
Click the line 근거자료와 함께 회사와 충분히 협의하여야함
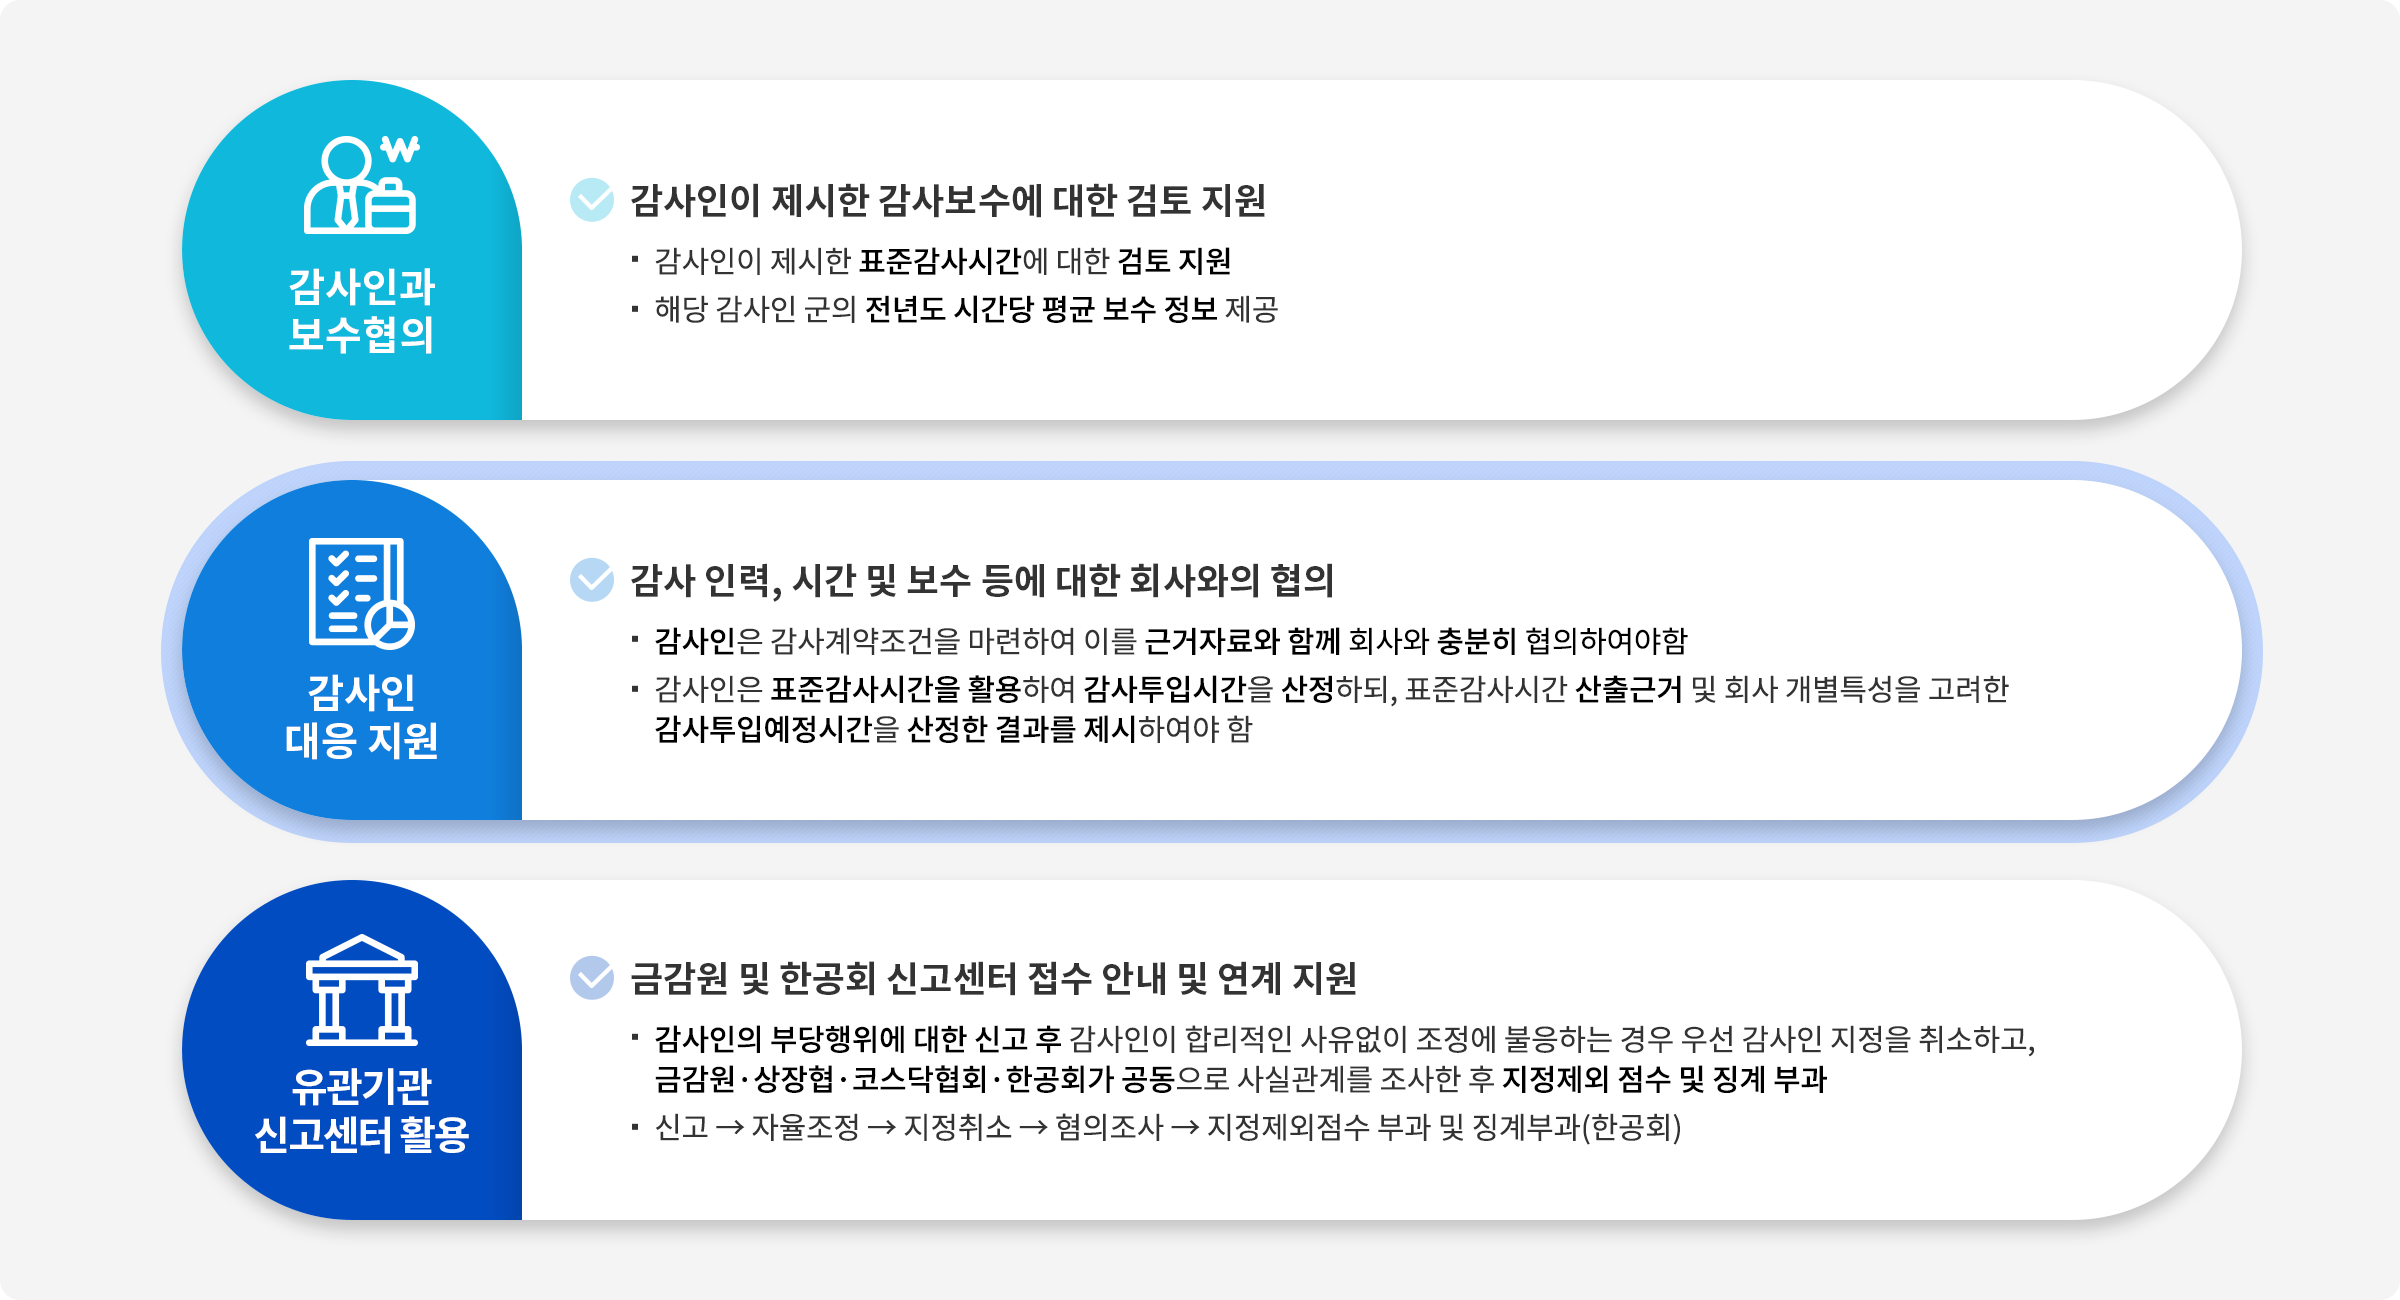1171,641
